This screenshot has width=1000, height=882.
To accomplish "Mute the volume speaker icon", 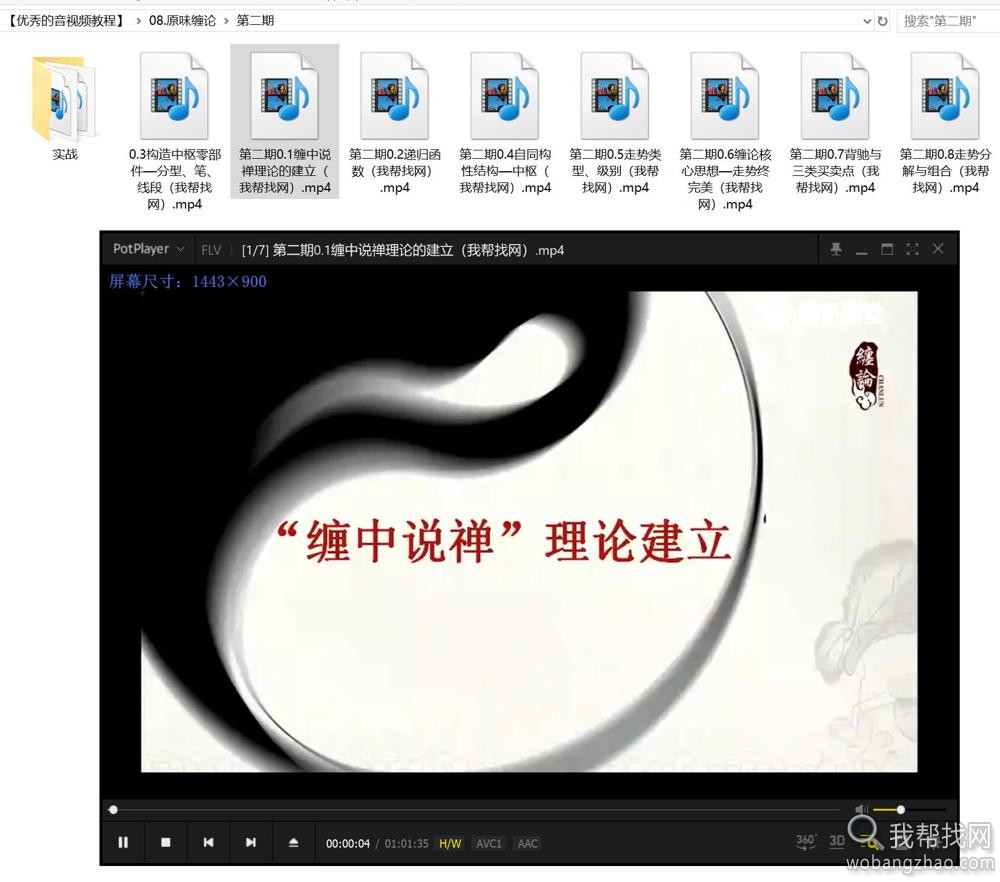I will tap(861, 808).
